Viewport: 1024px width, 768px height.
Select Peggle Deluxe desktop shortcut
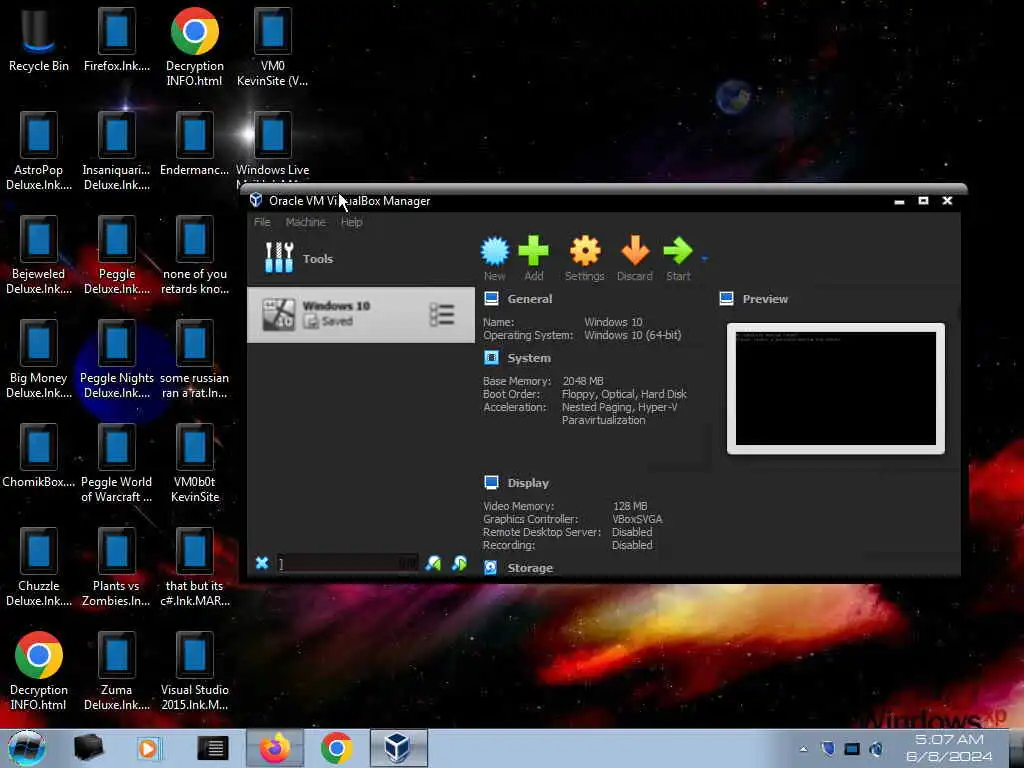coord(117,255)
